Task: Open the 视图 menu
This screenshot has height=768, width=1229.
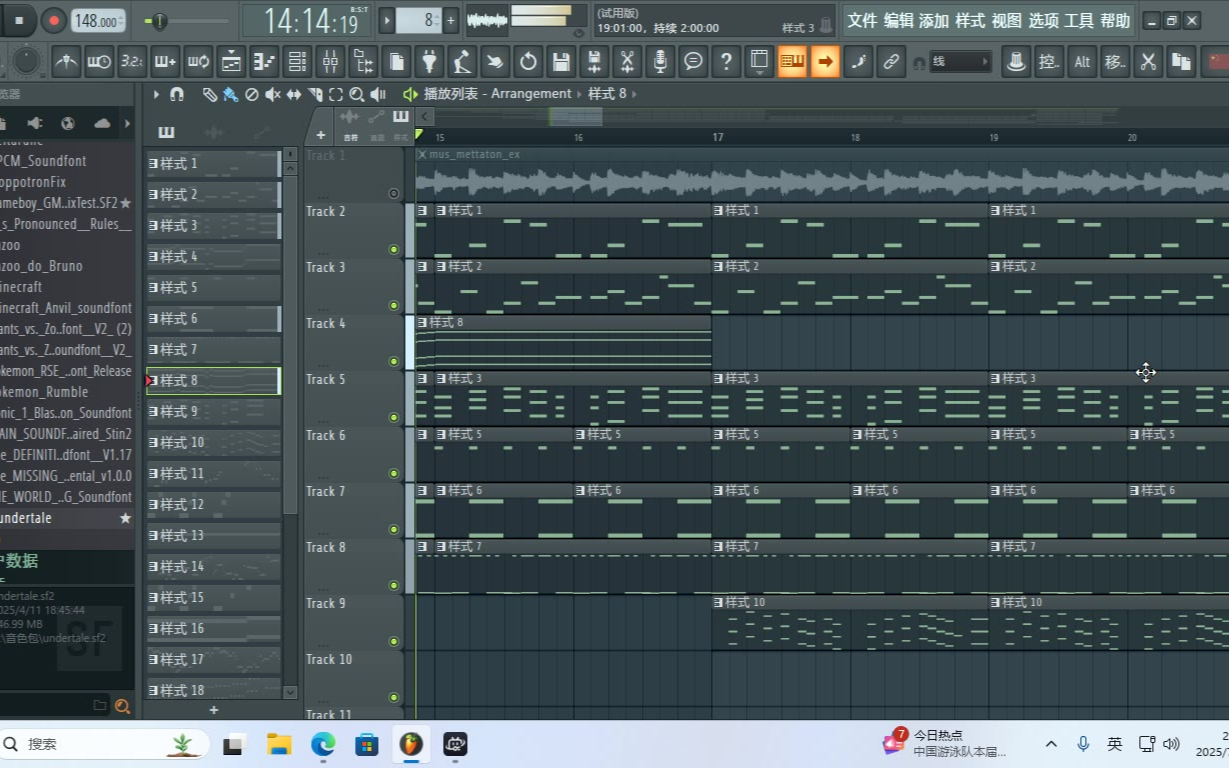Action: 1006,20
